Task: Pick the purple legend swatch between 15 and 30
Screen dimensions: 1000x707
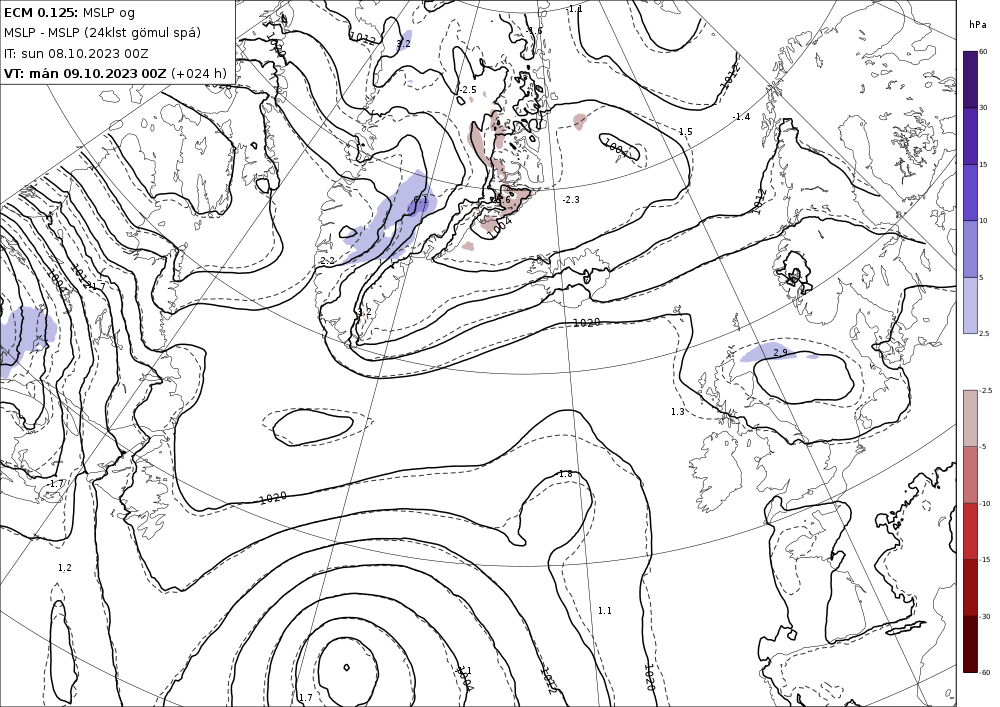Action: point(970,136)
